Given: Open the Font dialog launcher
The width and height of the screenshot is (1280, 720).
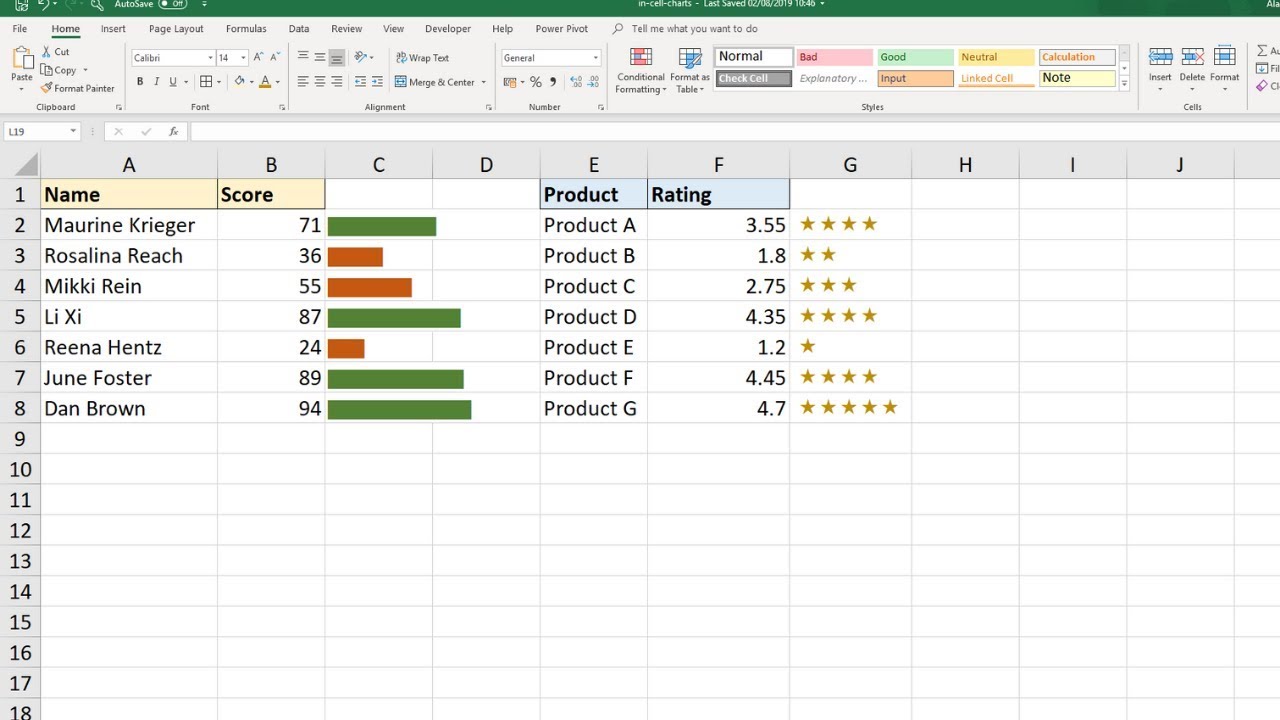Looking at the screenshot, I should pyautogui.click(x=284, y=107).
